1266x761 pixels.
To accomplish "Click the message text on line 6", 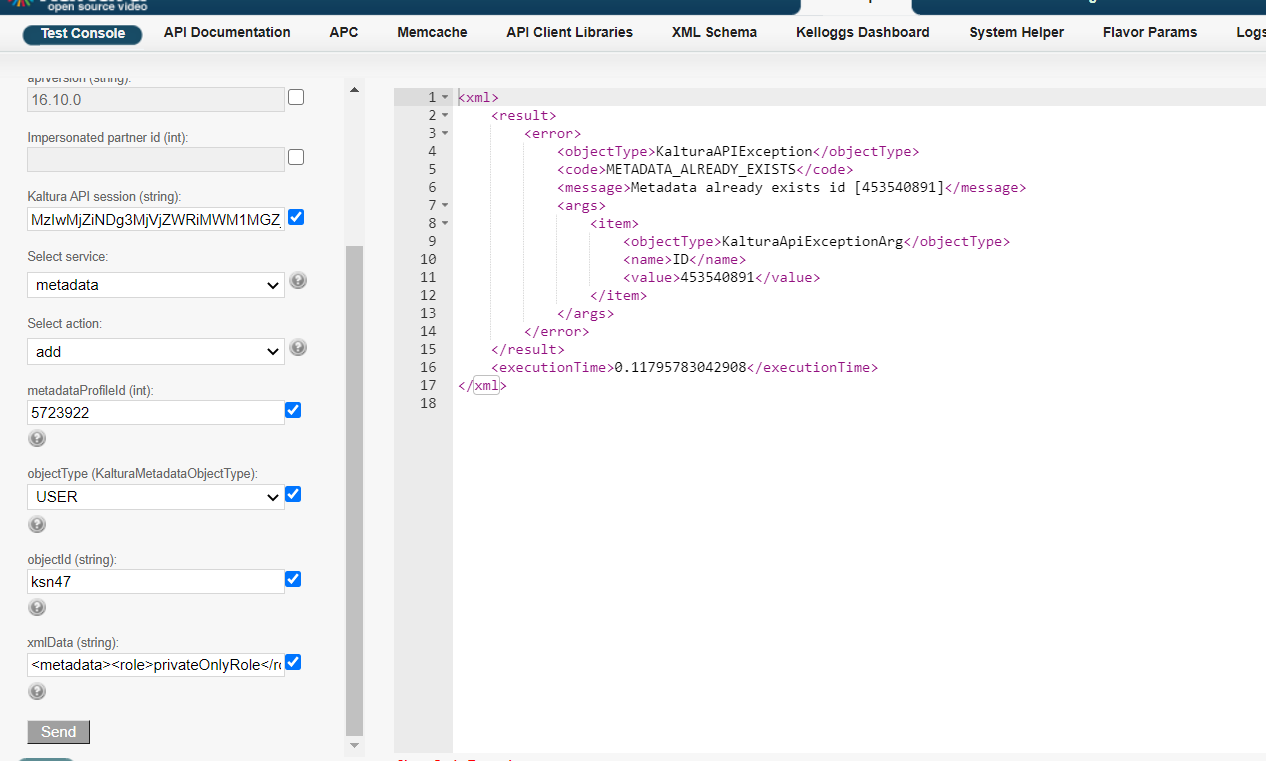I will [x=786, y=187].
